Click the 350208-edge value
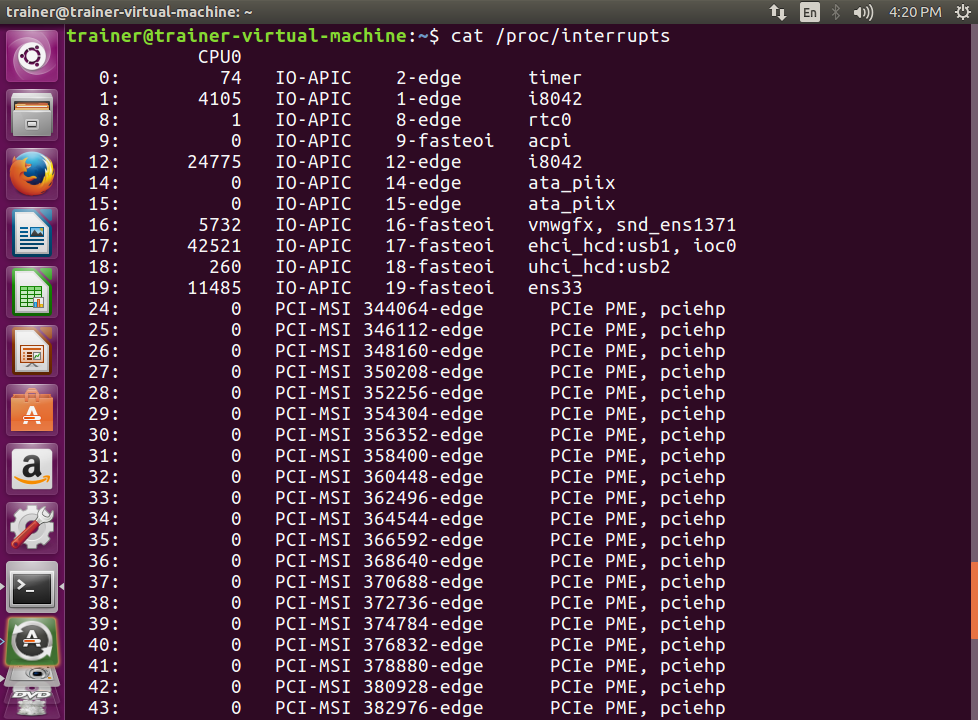 click(x=423, y=372)
